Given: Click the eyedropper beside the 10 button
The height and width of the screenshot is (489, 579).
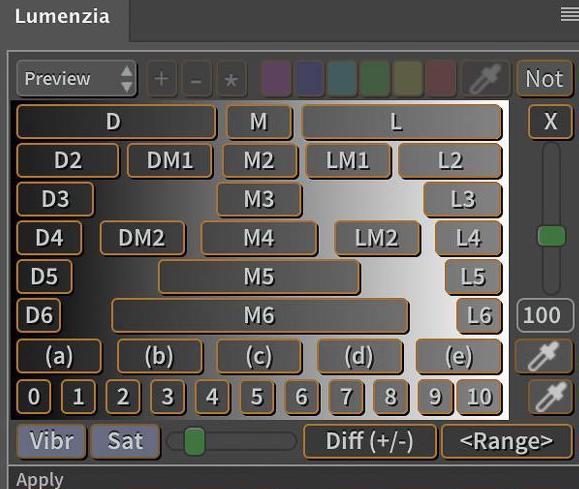Looking at the screenshot, I should point(551,397).
